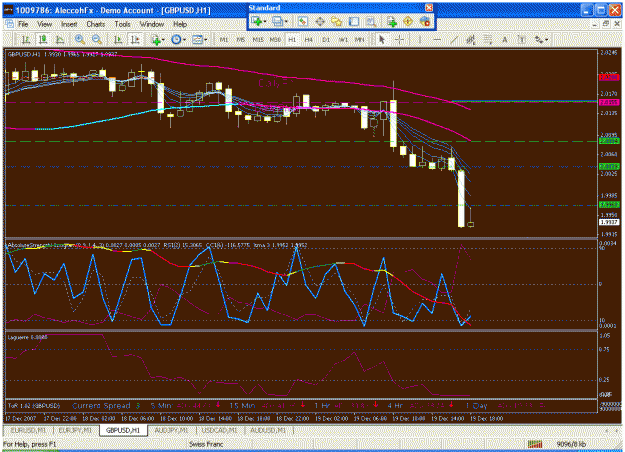The height and width of the screenshot is (452, 625).
Task: Click New Chart icon in Standard toolbar
Action: (257, 22)
